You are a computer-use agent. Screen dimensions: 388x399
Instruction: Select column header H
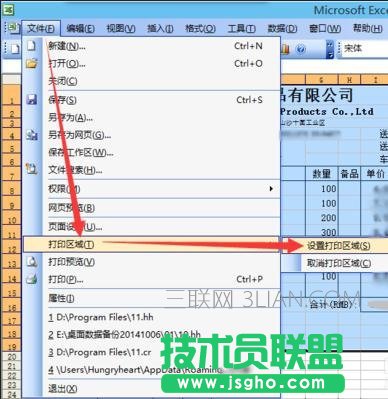click(349, 80)
